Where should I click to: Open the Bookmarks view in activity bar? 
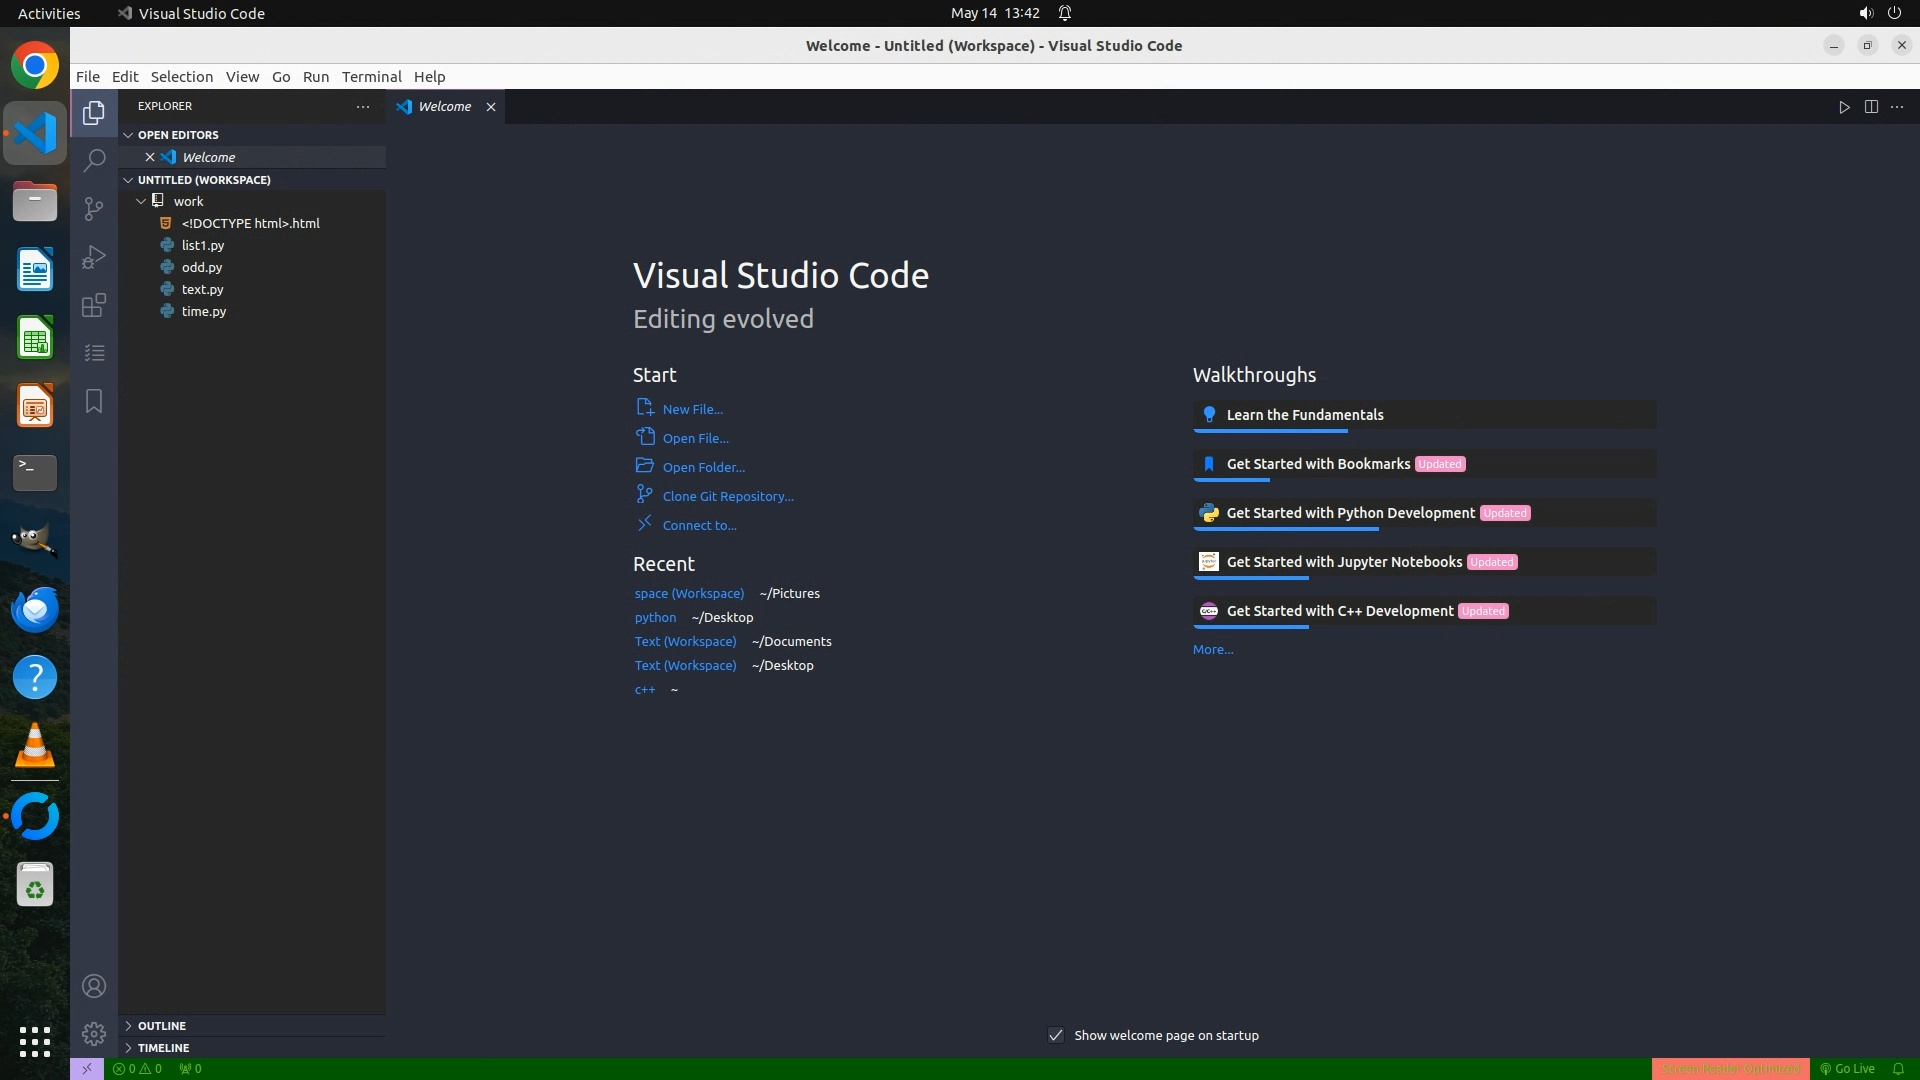[94, 401]
